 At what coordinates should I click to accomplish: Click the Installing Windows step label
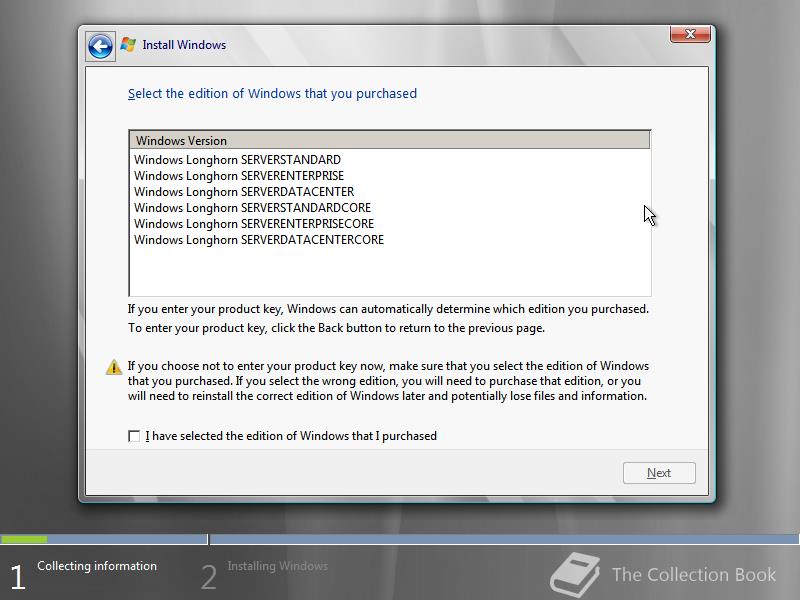coord(278,566)
